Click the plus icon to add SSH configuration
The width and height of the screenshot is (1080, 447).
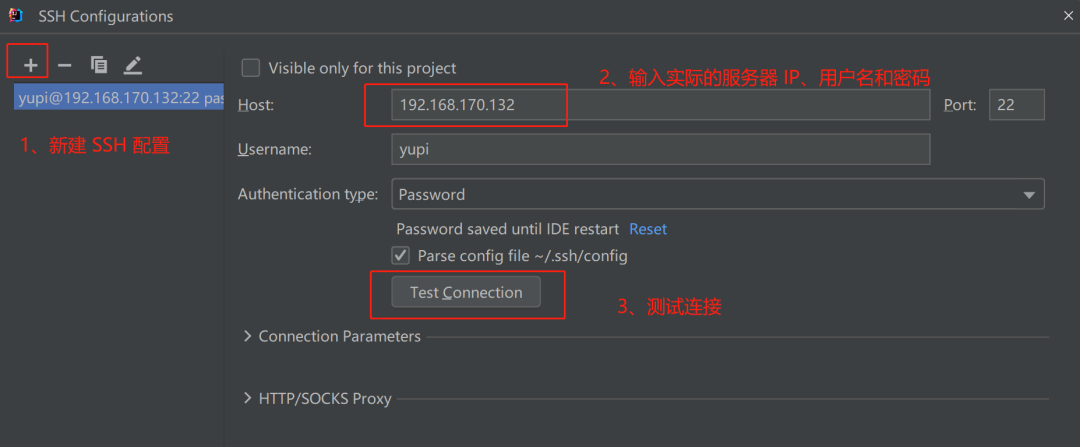pyautogui.click(x=31, y=65)
